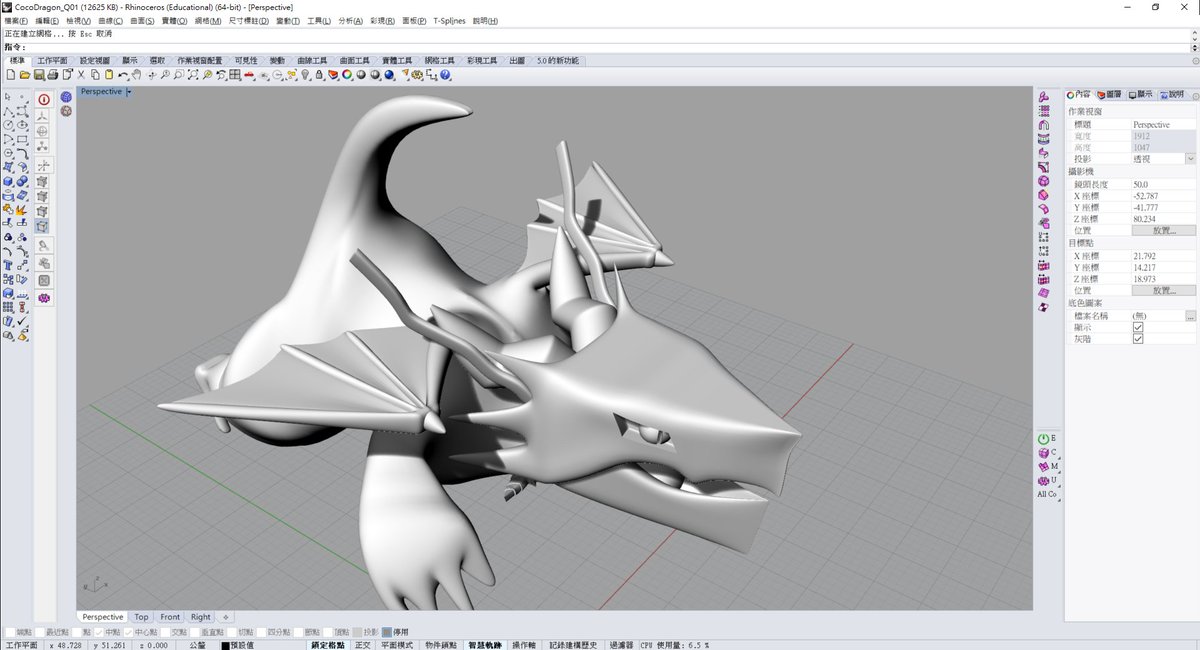Click the red car Named Views icon
The height and width of the screenshot is (650, 1200).
click(x=250, y=75)
